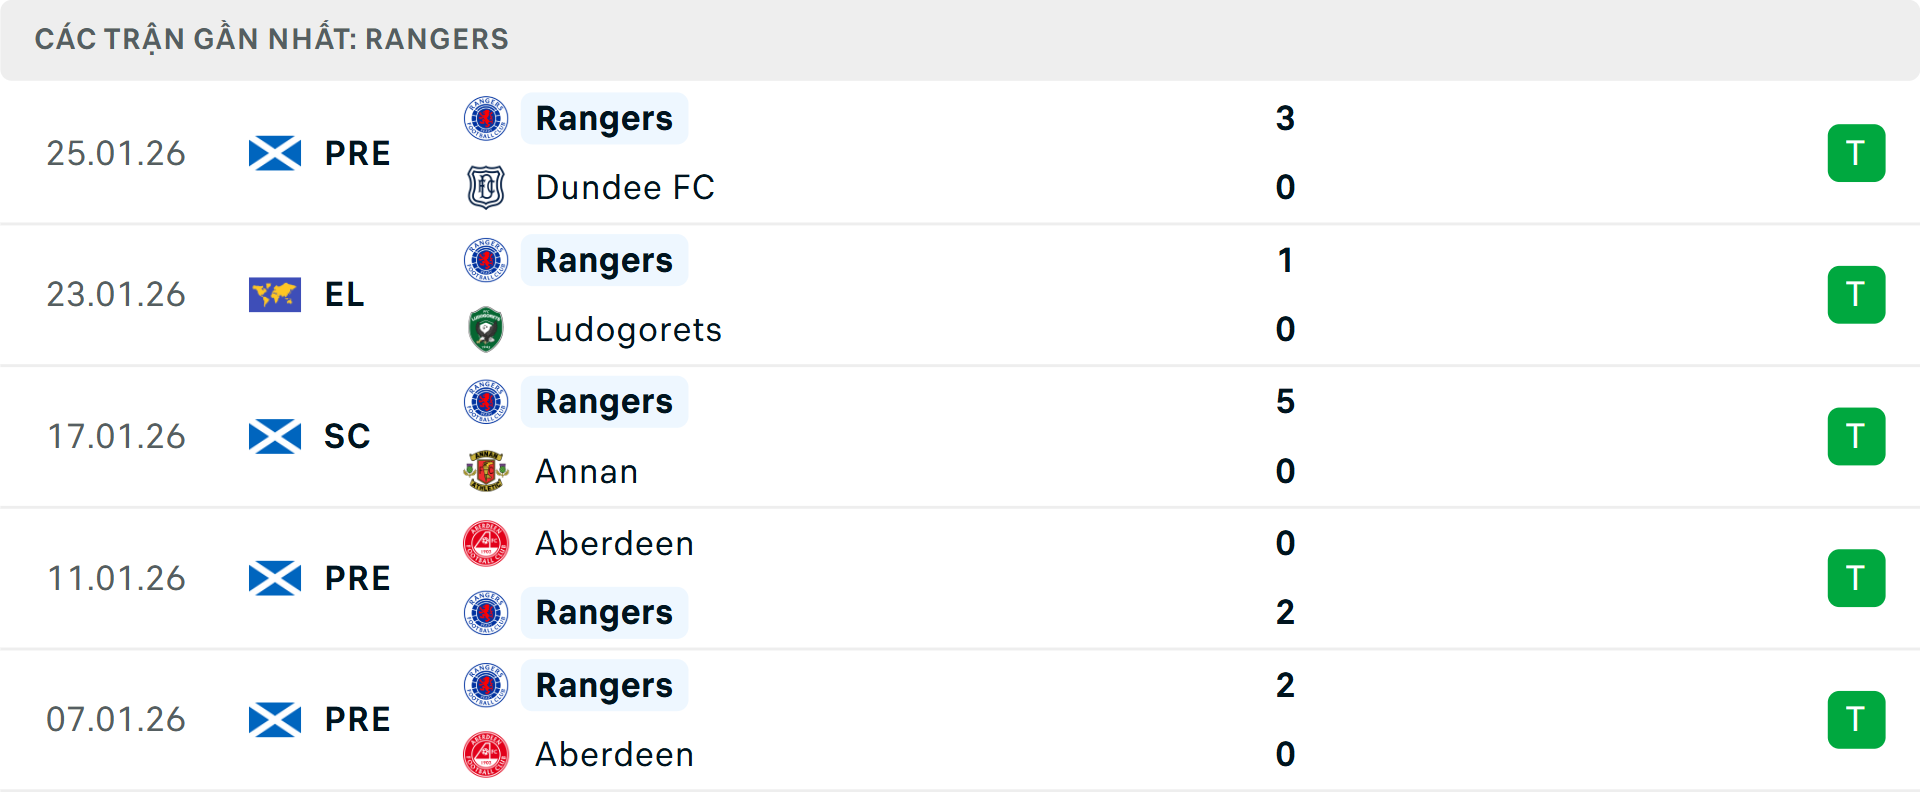This screenshot has width=1920, height=792.
Task: Click the Aberdeen logo in the 11.01.26 row
Action: click(x=486, y=544)
